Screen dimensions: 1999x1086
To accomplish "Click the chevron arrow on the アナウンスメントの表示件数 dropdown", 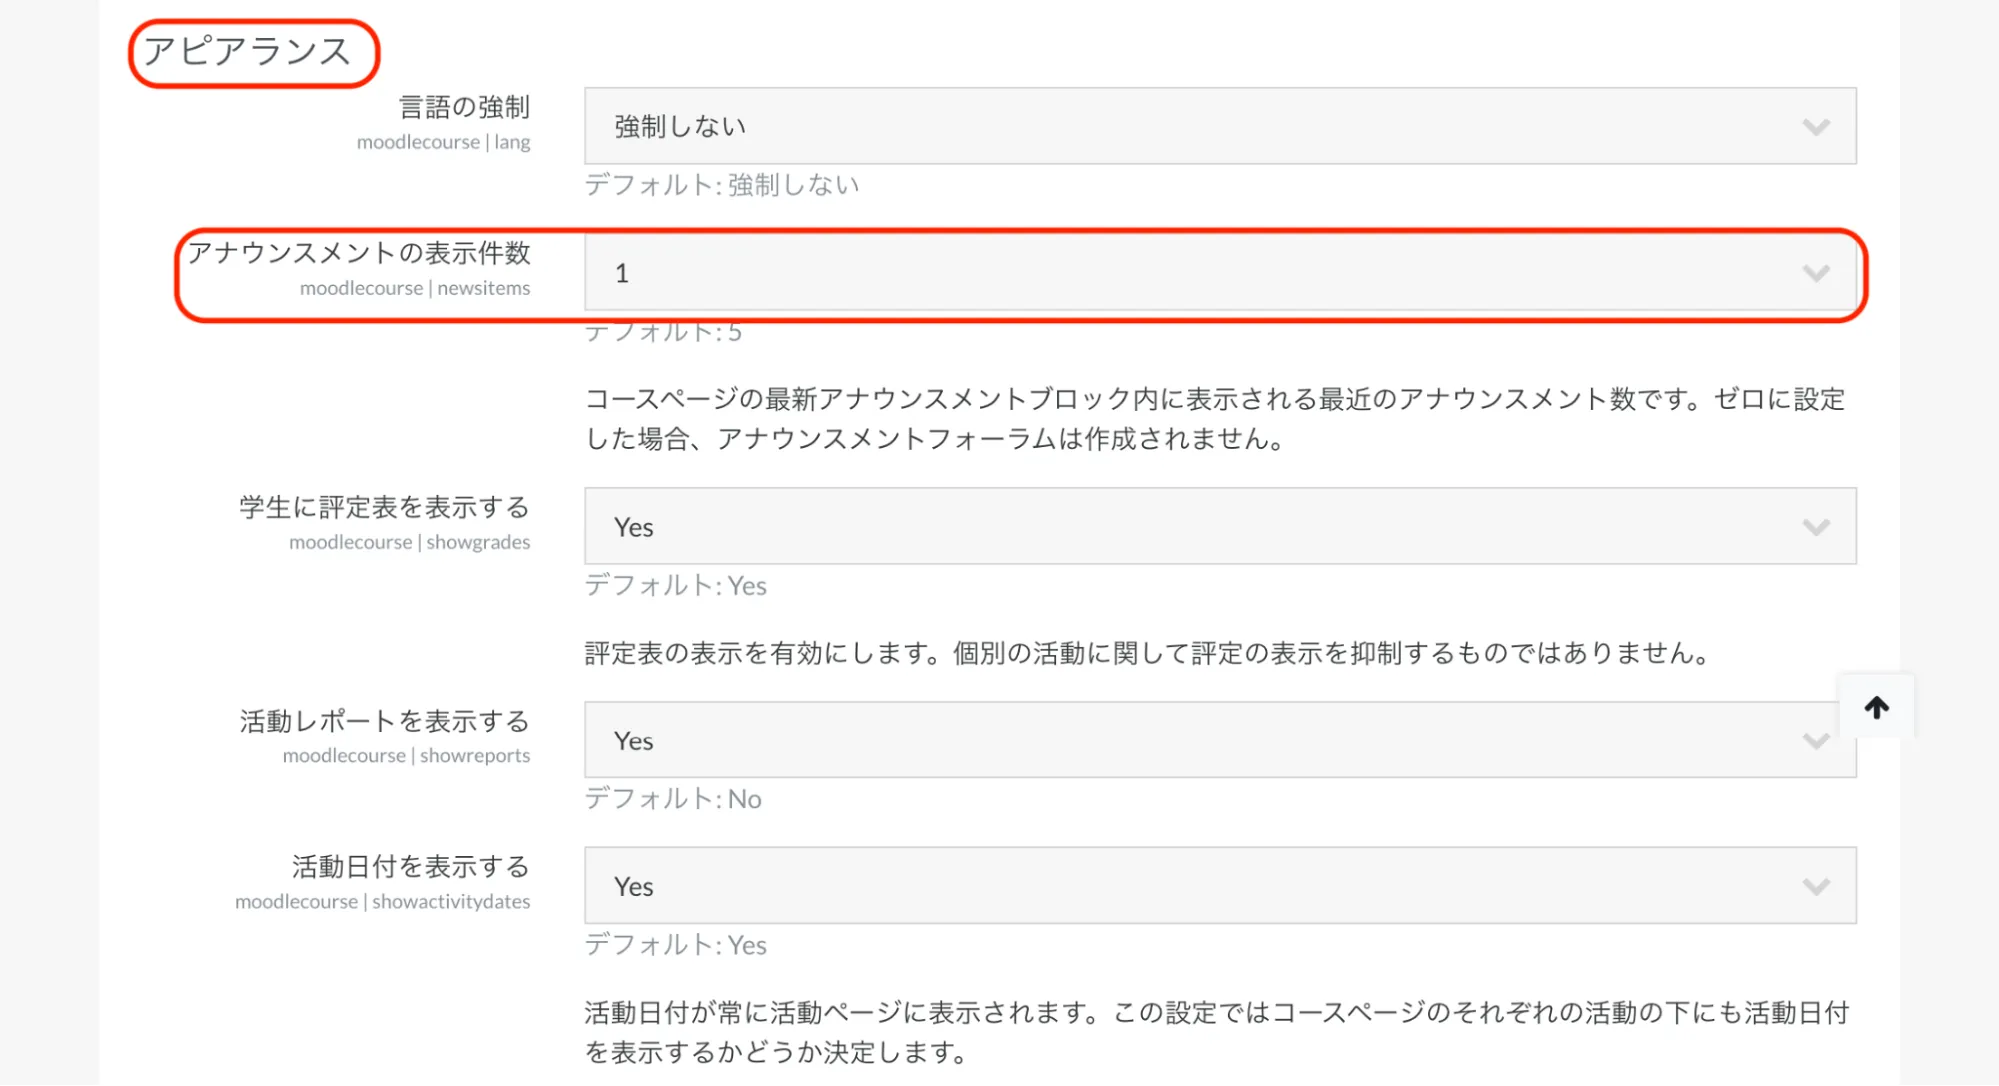I will coord(1816,273).
